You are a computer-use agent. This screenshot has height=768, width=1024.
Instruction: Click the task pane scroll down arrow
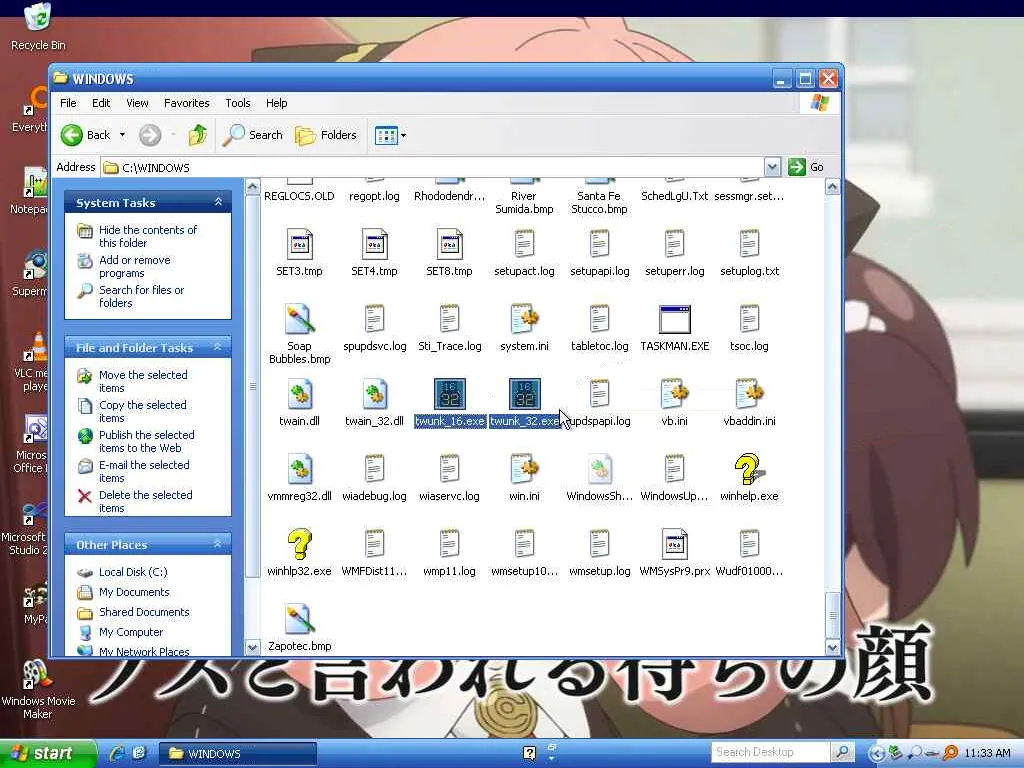(x=252, y=647)
